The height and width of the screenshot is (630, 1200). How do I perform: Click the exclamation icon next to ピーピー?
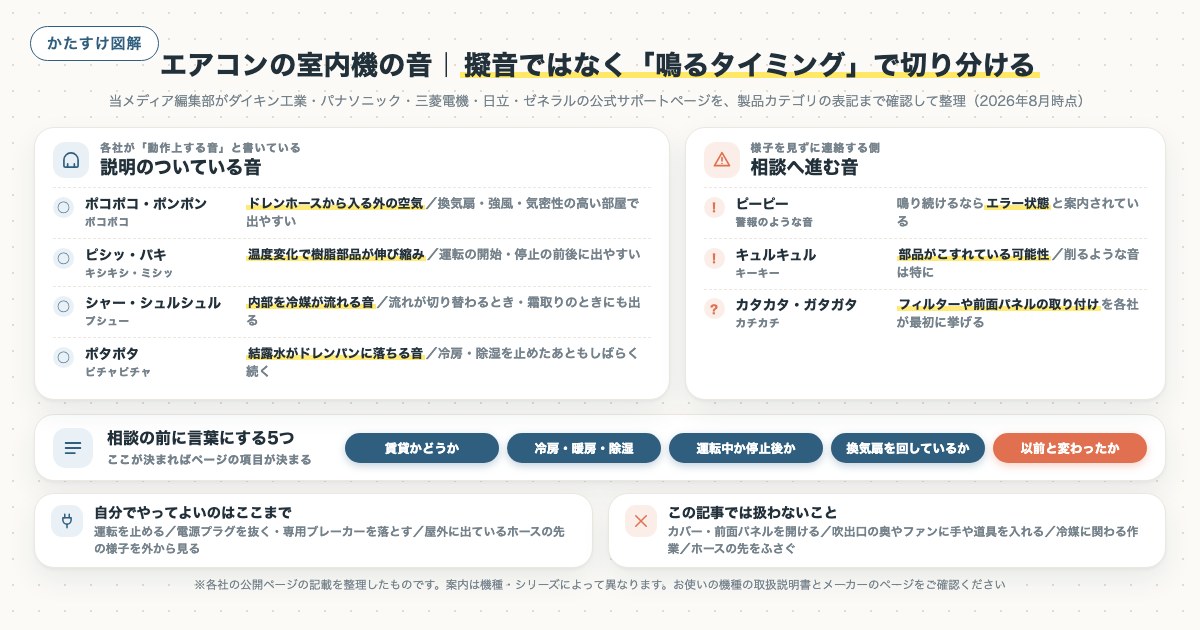pos(714,208)
